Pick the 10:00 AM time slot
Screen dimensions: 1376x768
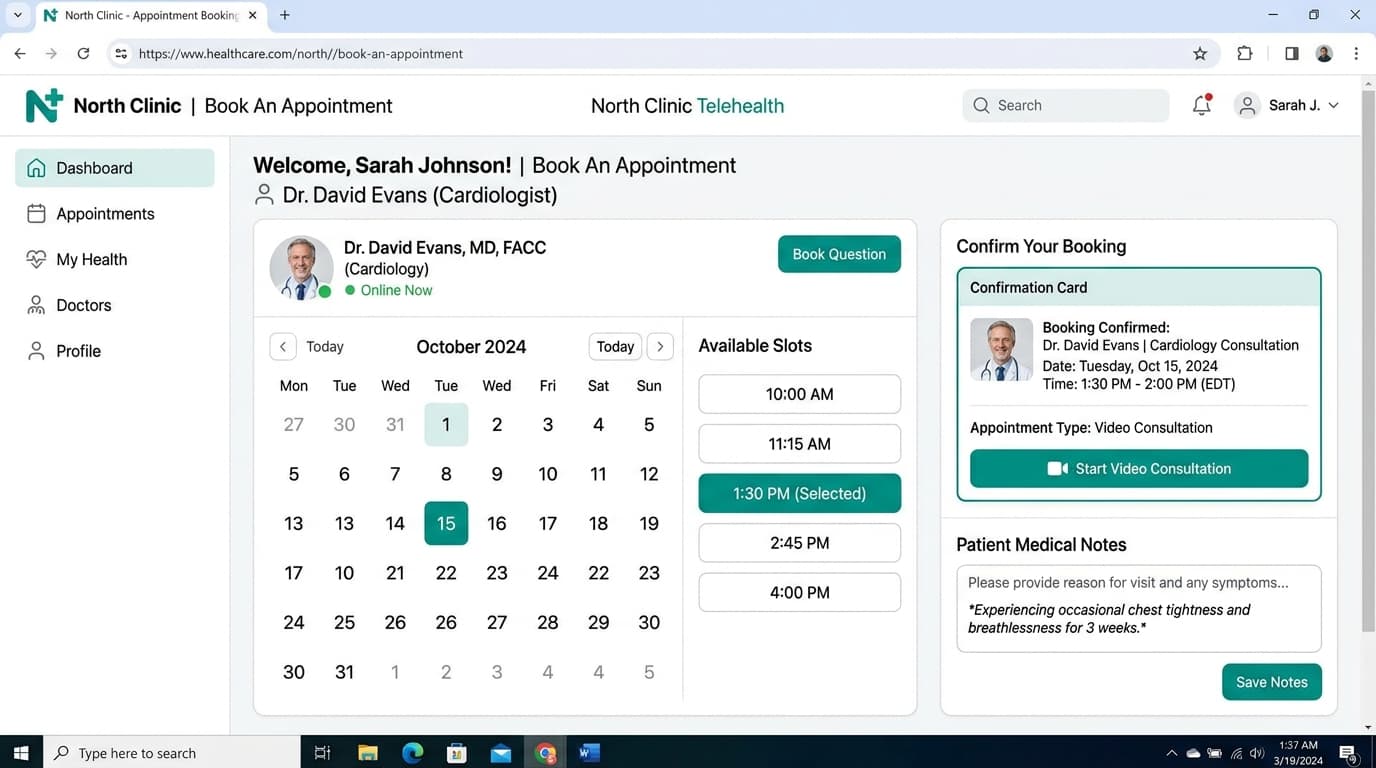click(800, 394)
